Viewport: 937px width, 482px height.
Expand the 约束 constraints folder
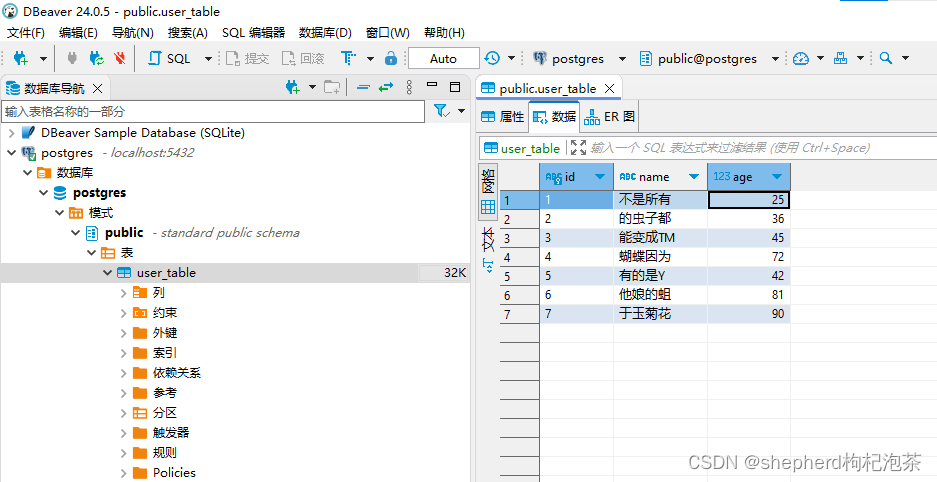123,312
